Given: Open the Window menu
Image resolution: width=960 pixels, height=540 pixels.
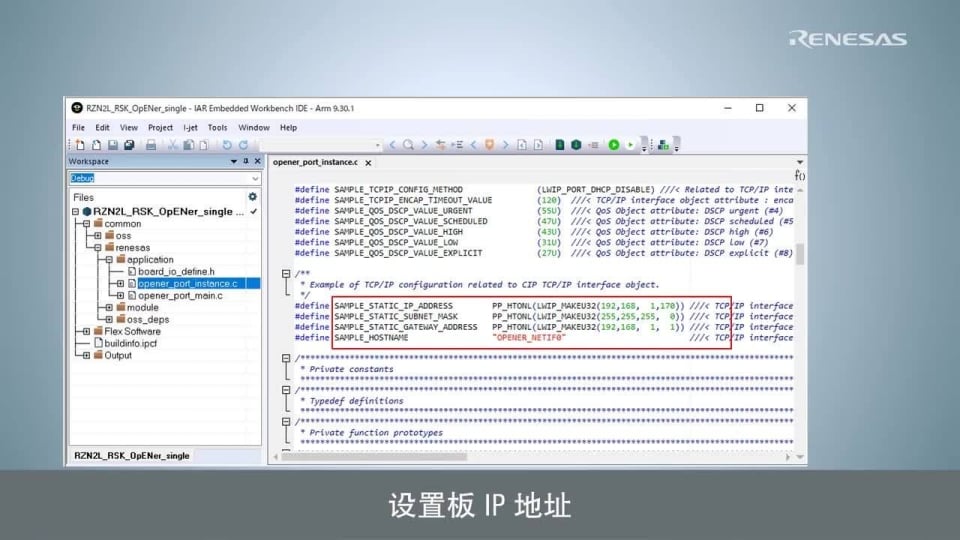Looking at the screenshot, I should pos(253,127).
